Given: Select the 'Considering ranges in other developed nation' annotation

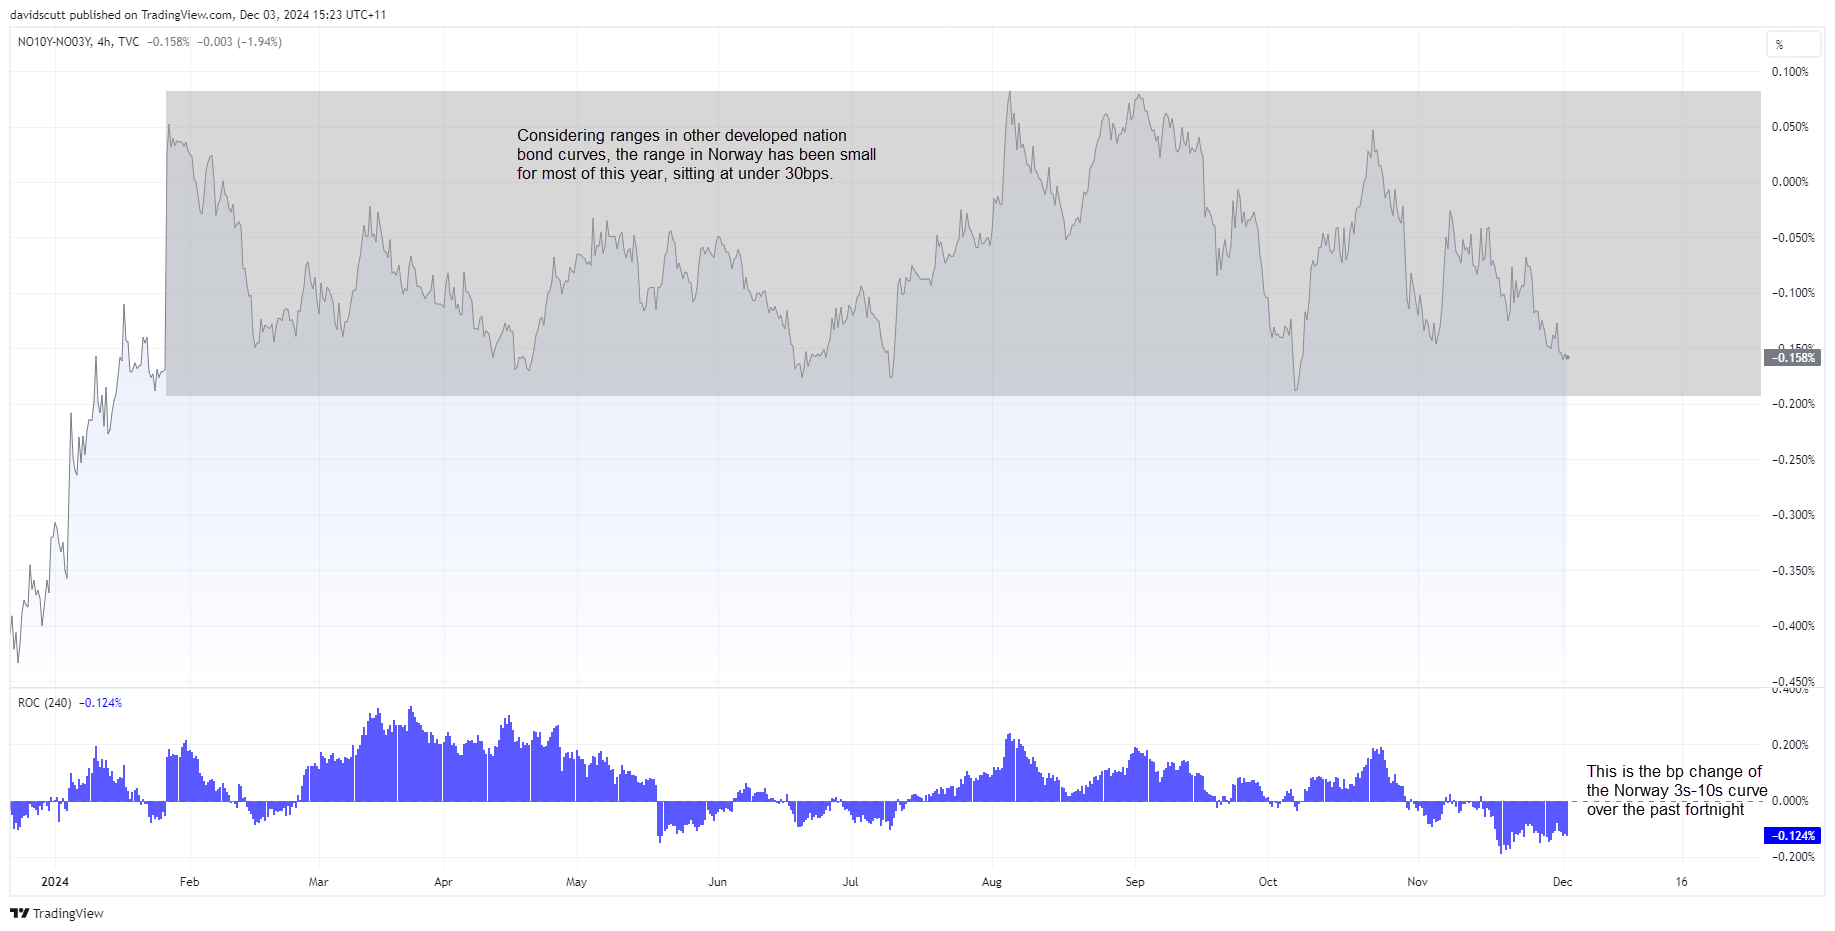Looking at the screenshot, I should coord(696,154).
